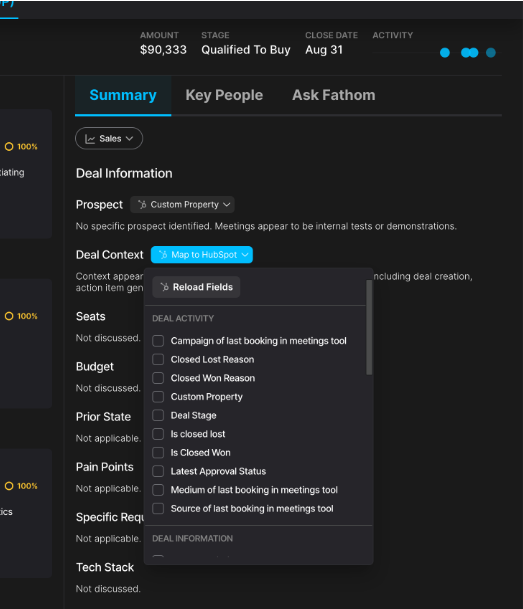Collapse the Map to HubSpot dropdown
The image size is (523, 609).
coord(202,255)
